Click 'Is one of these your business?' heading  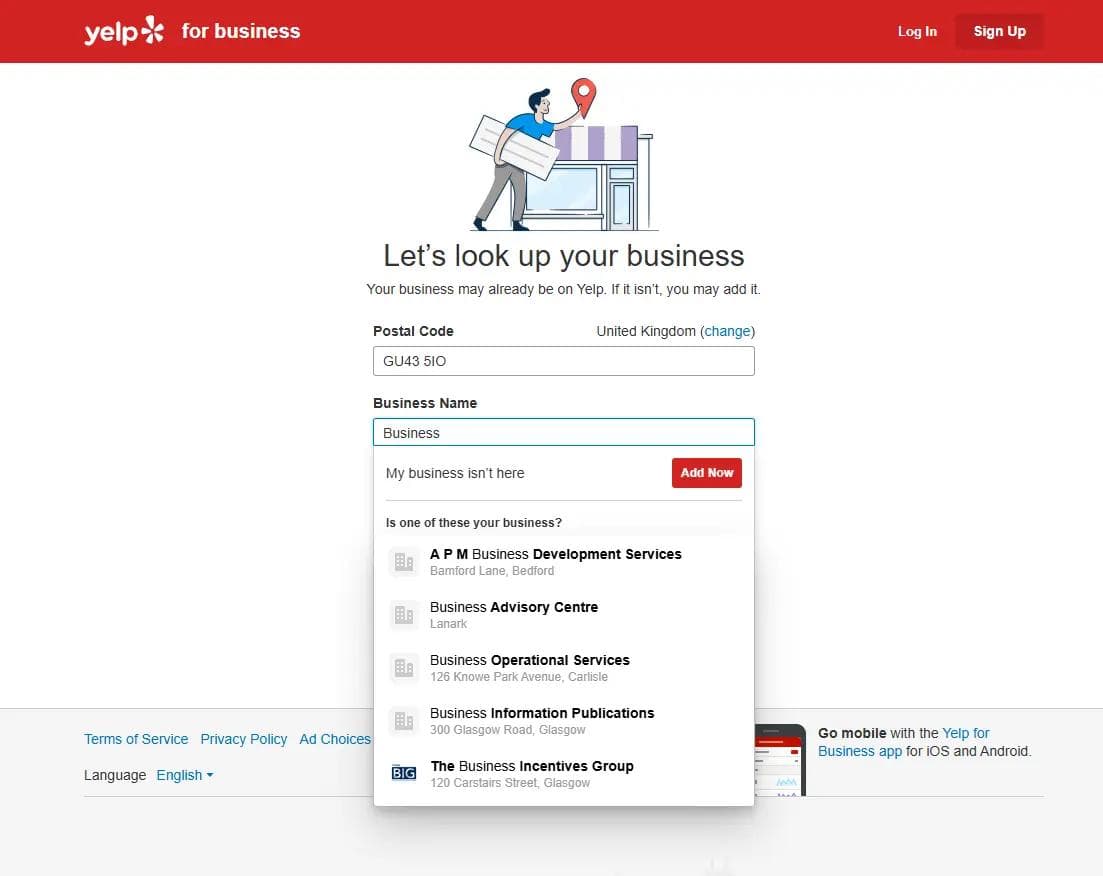point(473,523)
